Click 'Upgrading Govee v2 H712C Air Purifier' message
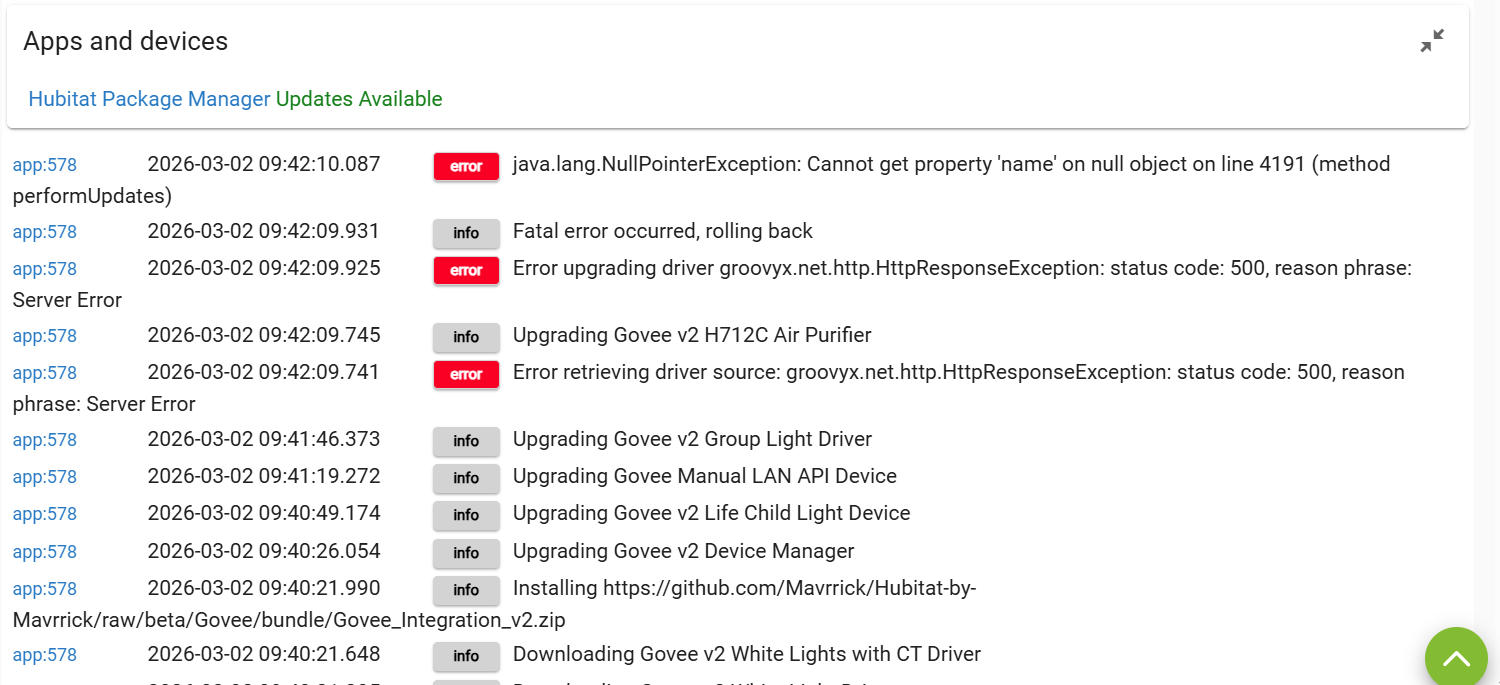 692,335
